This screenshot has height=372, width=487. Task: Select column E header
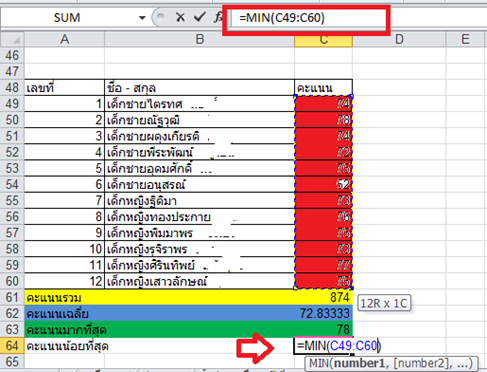pos(465,39)
